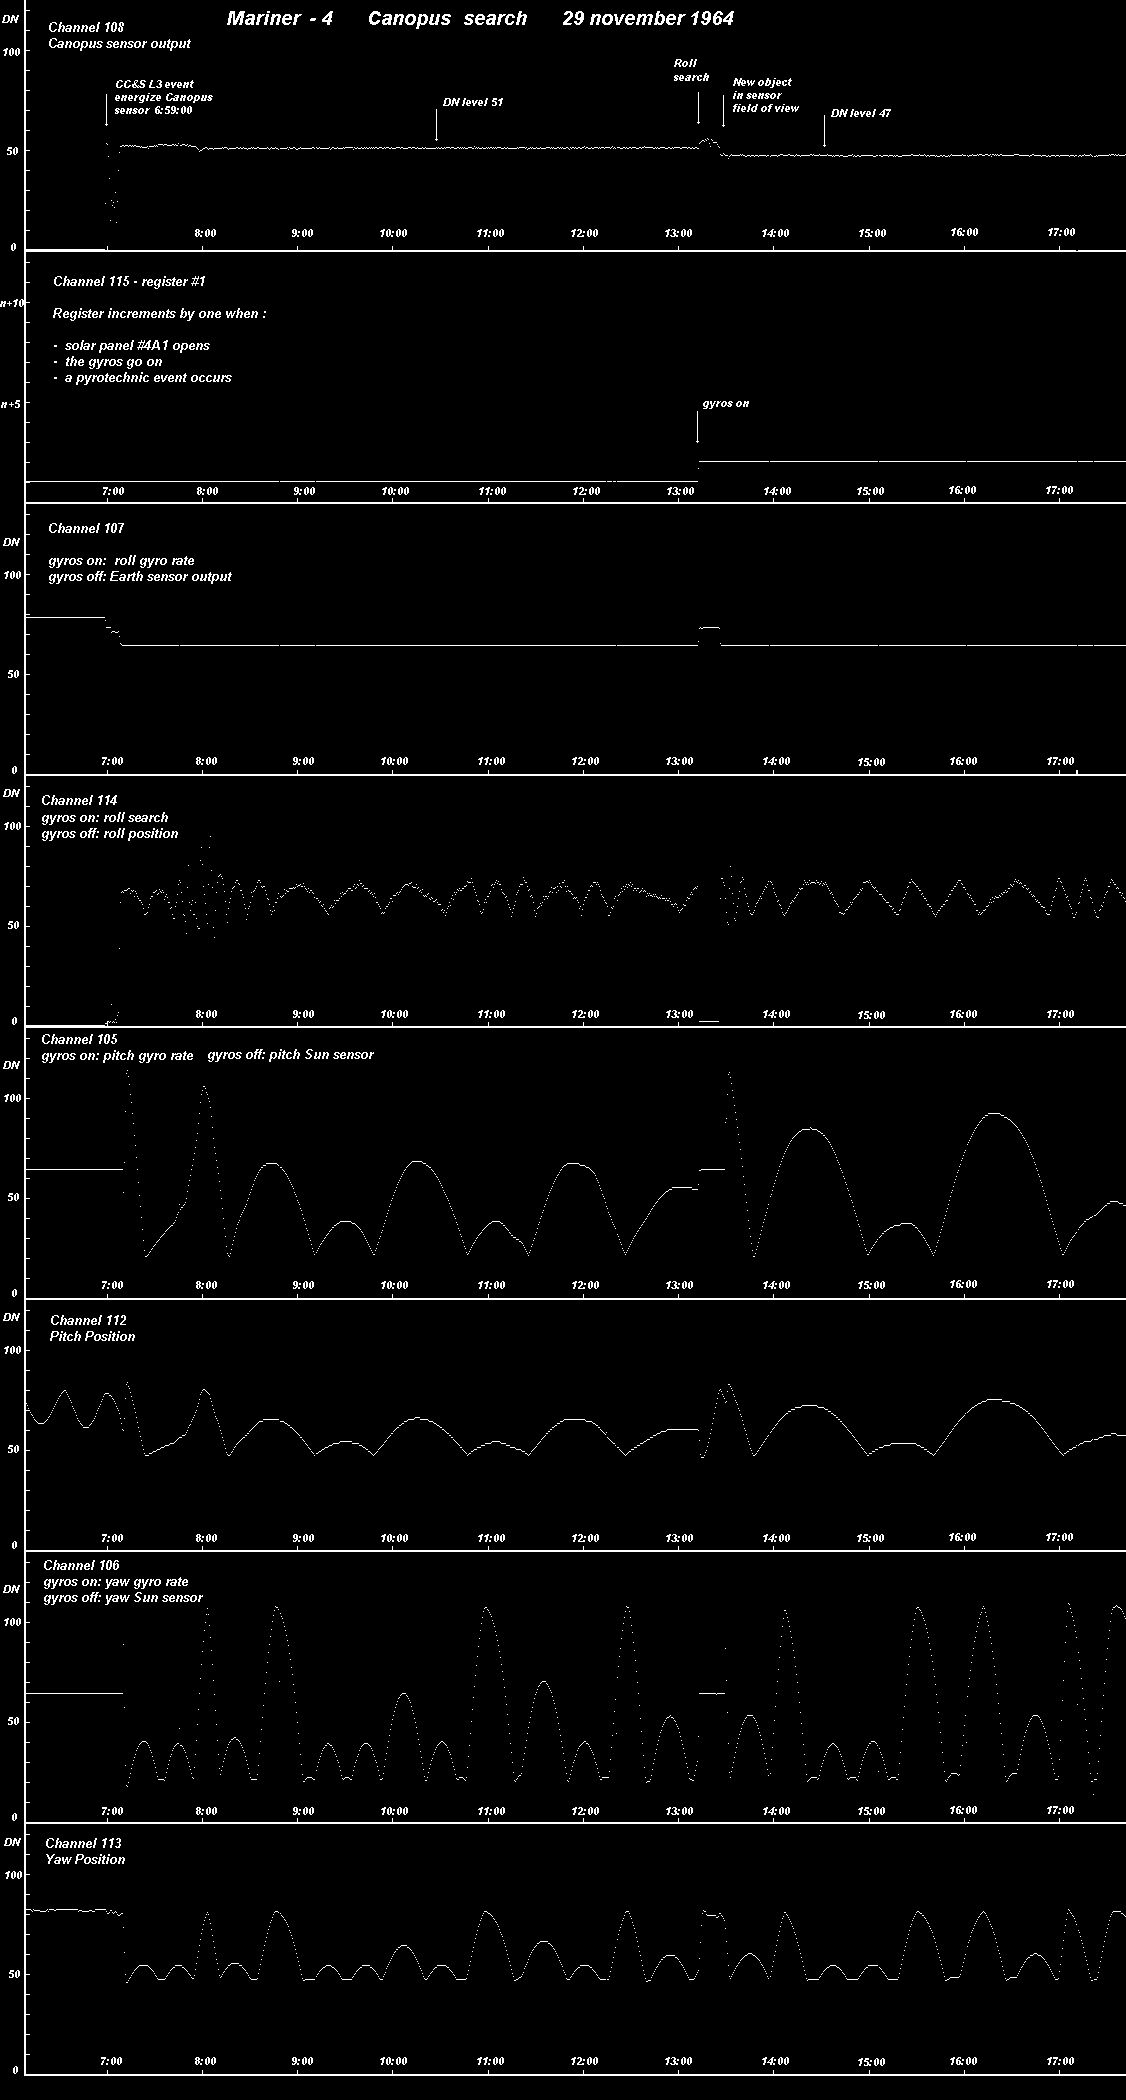Image resolution: width=1126 pixels, height=2100 pixels.
Task: Select the "Channel 114" label
Action: click(80, 800)
